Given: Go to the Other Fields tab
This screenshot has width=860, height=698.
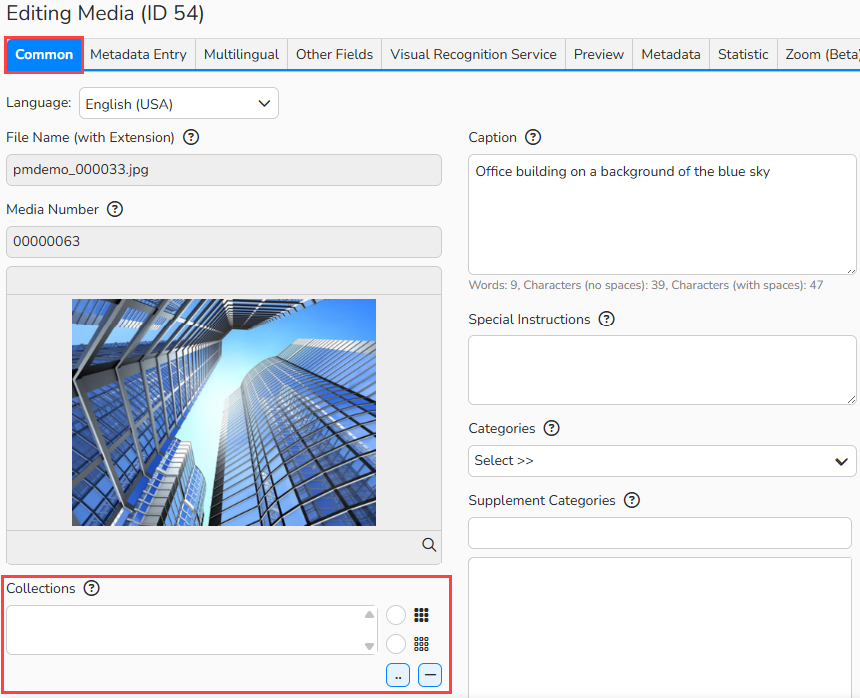Looking at the screenshot, I should pyautogui.click(x=335, y=54).
